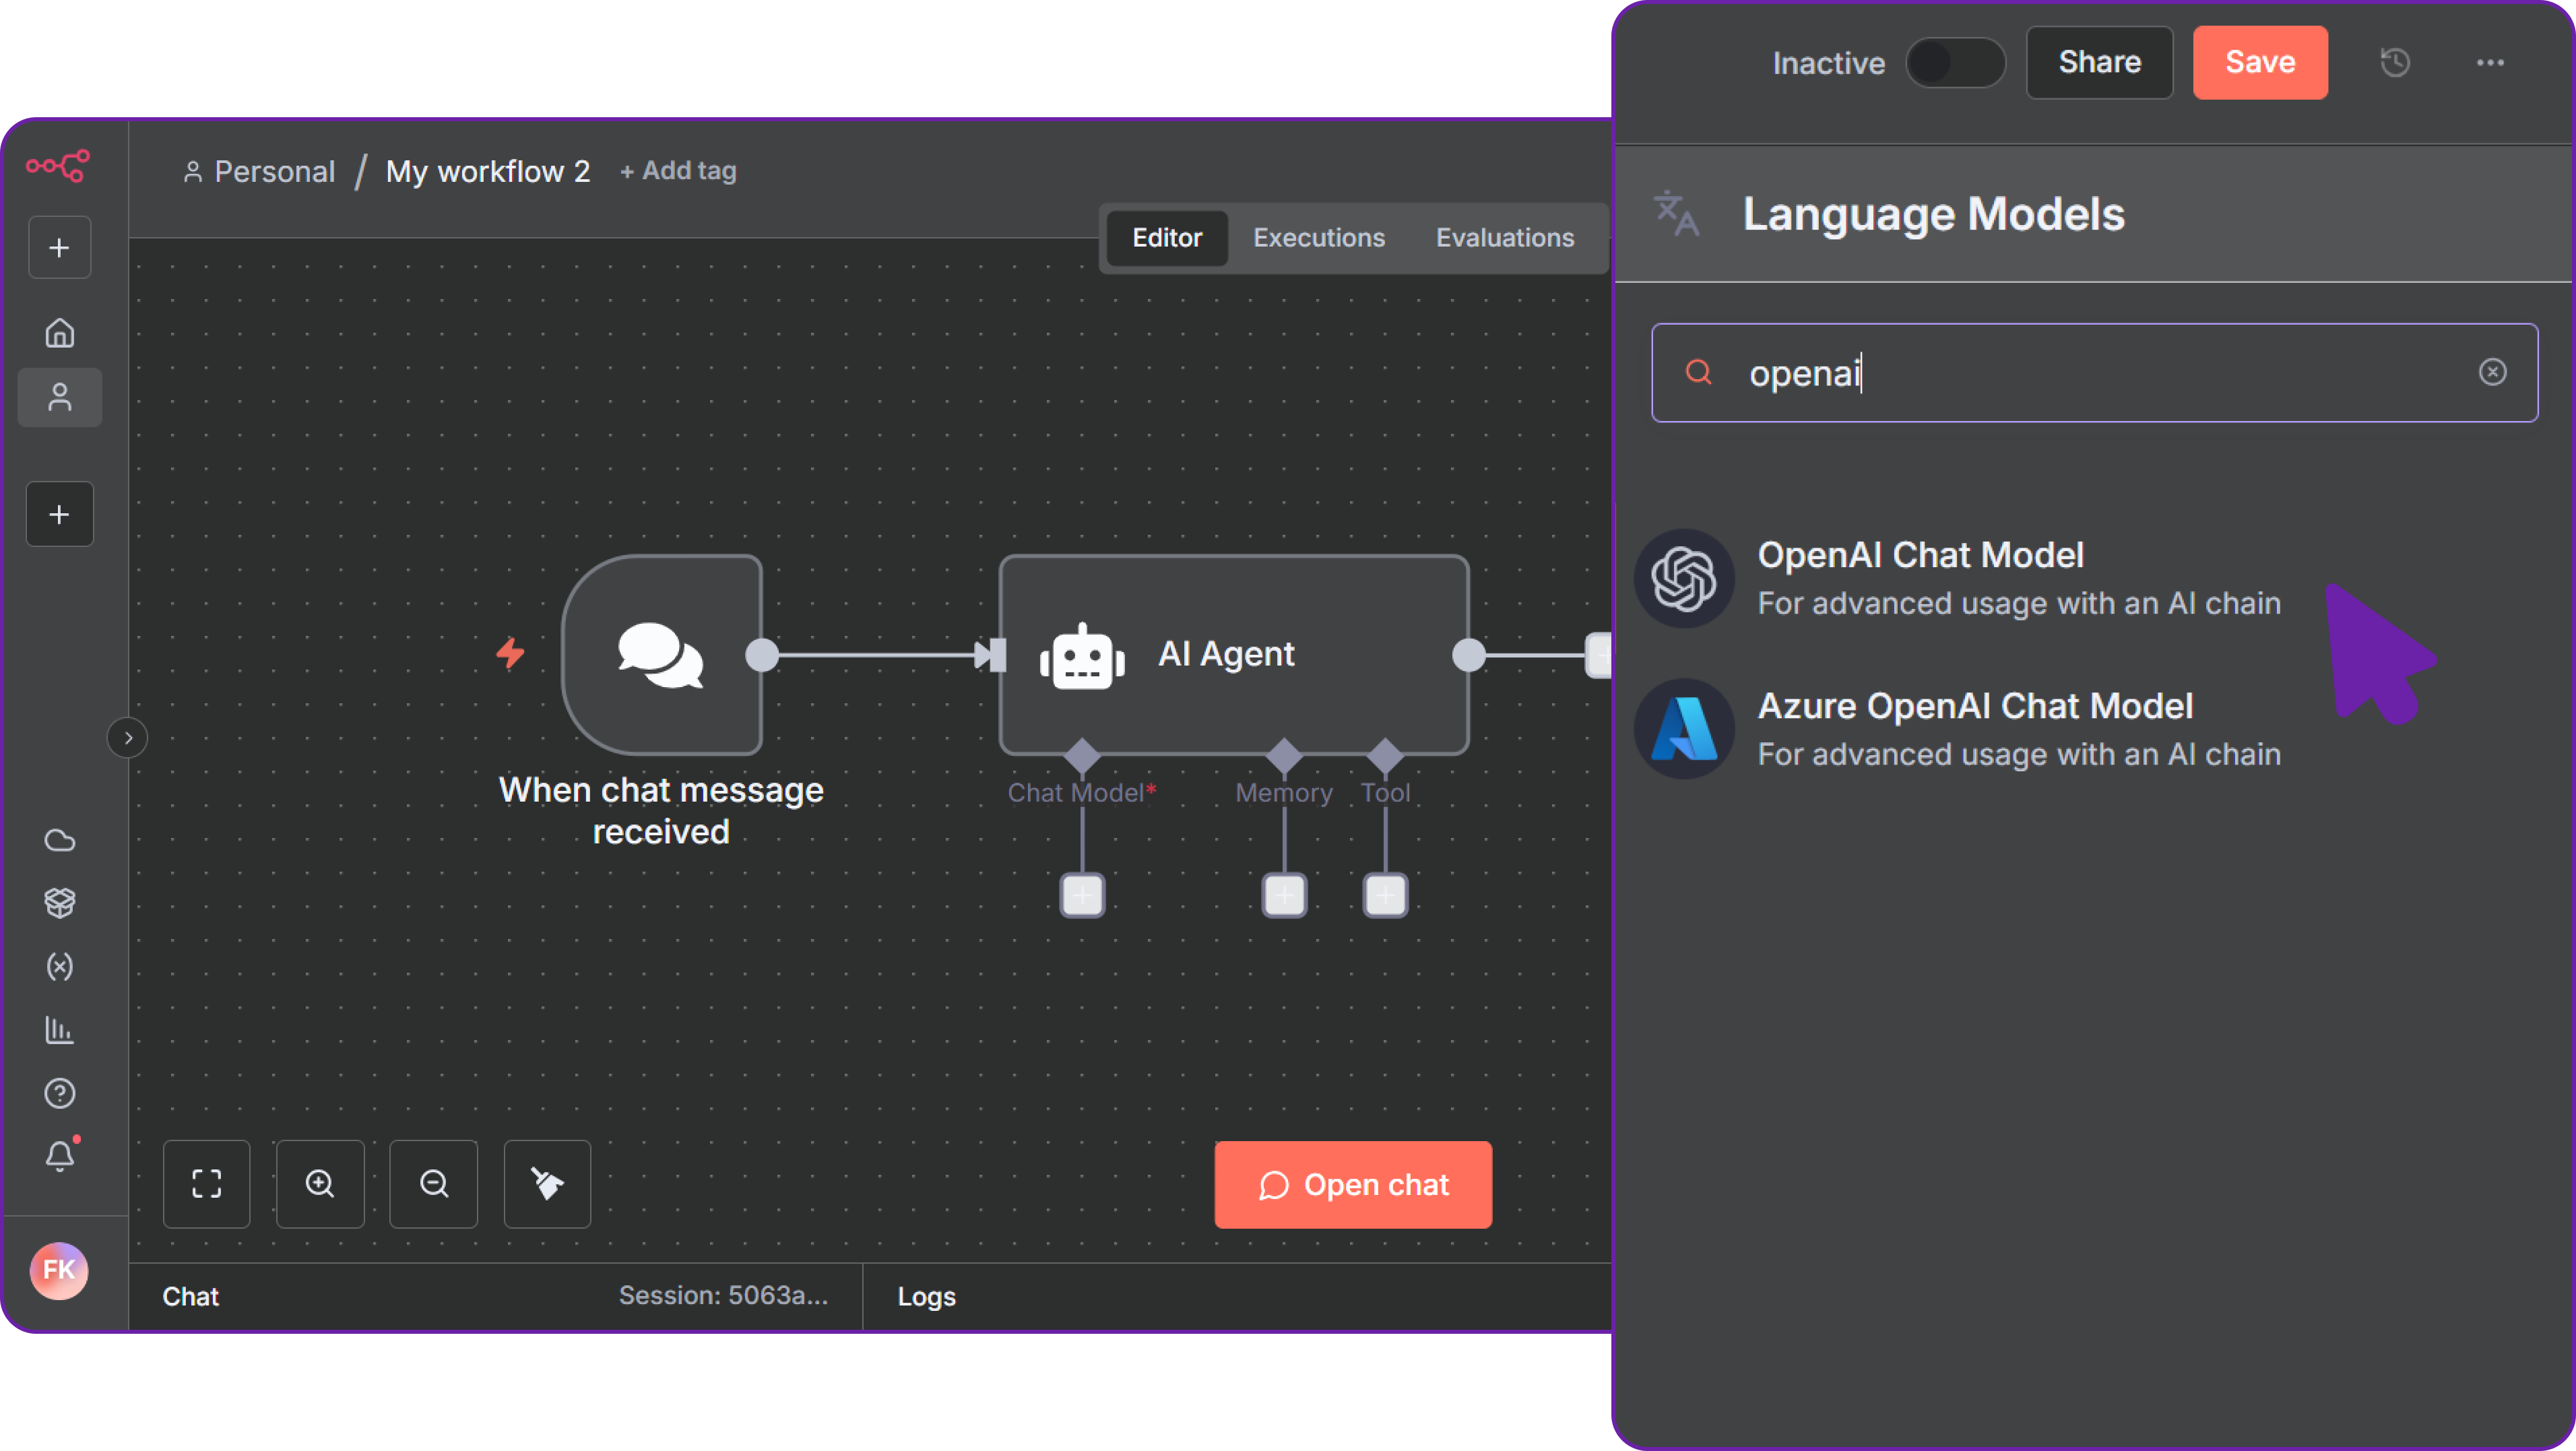Click the variables (x) sidebar icon

60,966
